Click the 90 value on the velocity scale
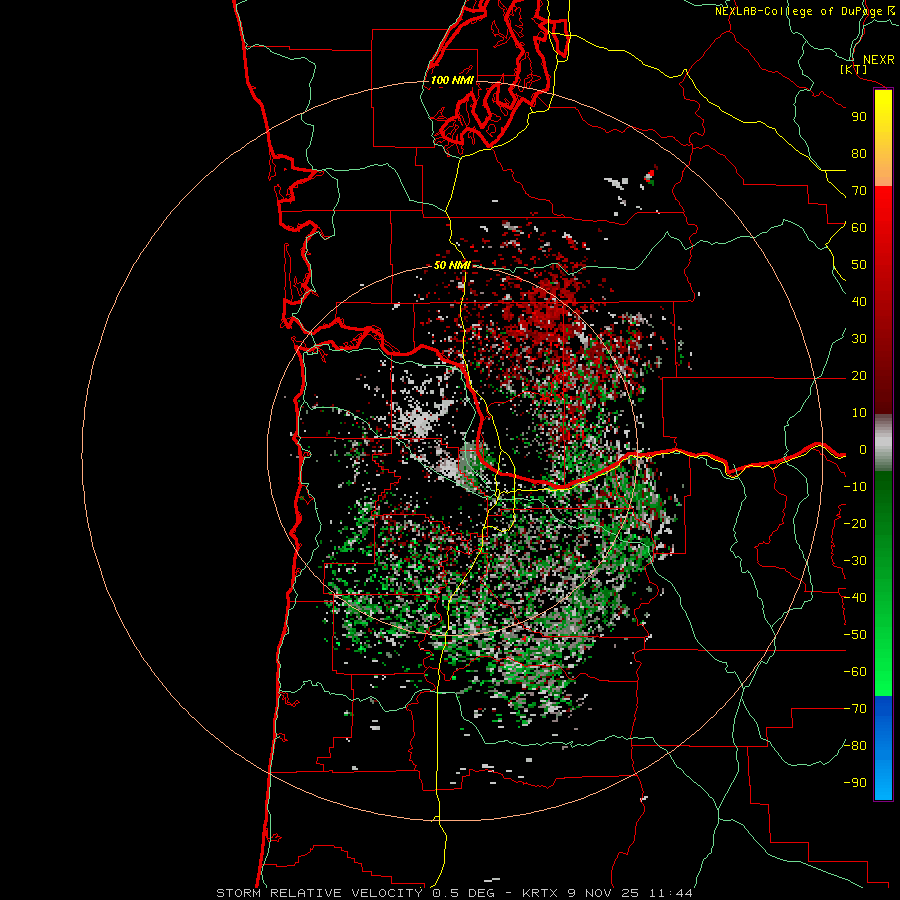 coord(859,117)
